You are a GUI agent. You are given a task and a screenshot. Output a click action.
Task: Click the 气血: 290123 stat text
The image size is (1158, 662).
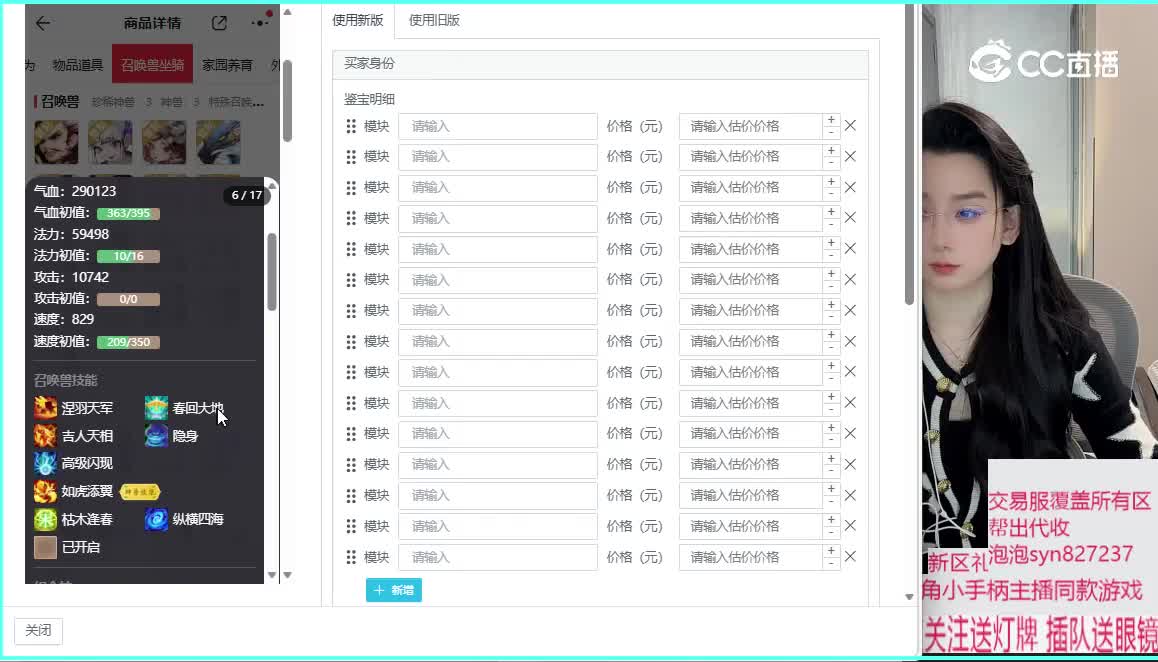(75, 191)
